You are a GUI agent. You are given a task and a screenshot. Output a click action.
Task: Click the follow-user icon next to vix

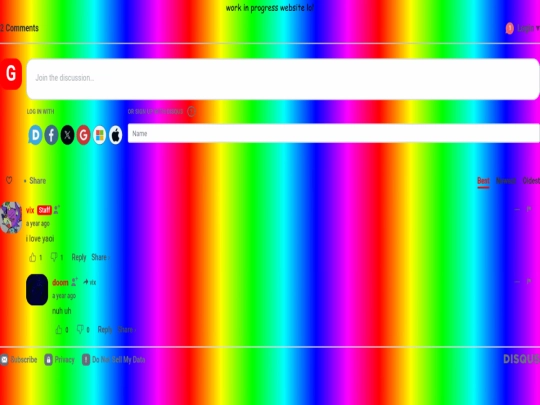point(57,209)
